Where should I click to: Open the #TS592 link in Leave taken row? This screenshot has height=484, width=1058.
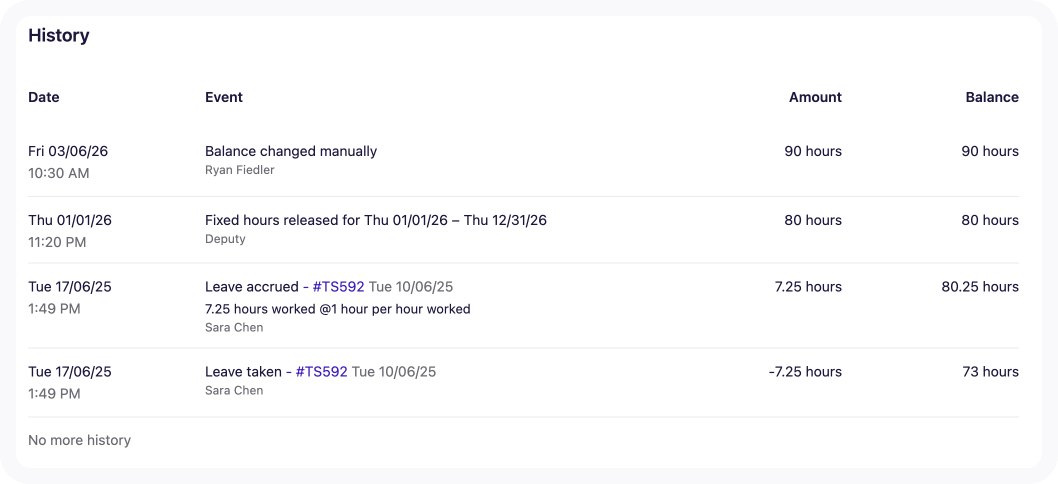click(x=321, y=372)
